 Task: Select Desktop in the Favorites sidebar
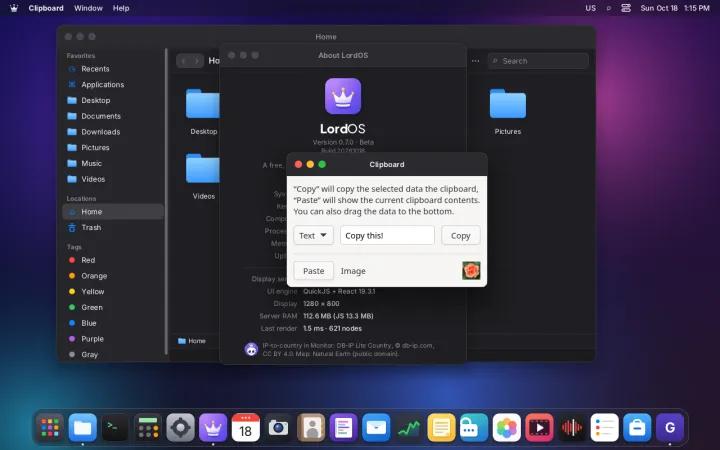coord(113,100)
